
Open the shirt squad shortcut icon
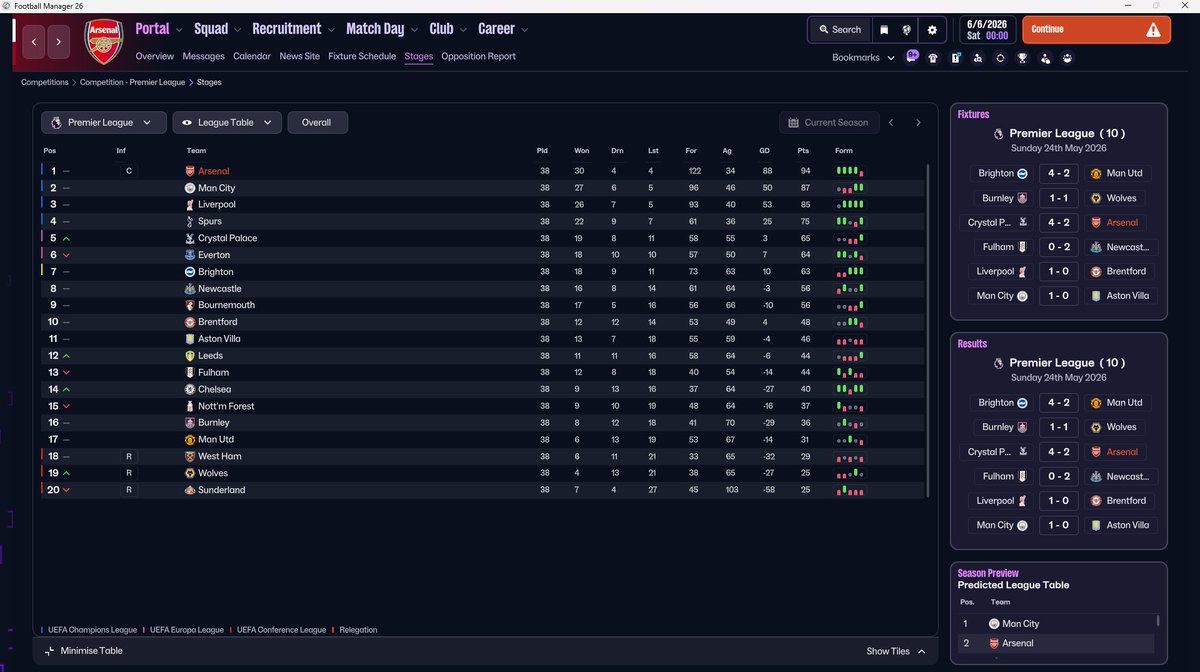pyautogui.click(x=933, y=58)
